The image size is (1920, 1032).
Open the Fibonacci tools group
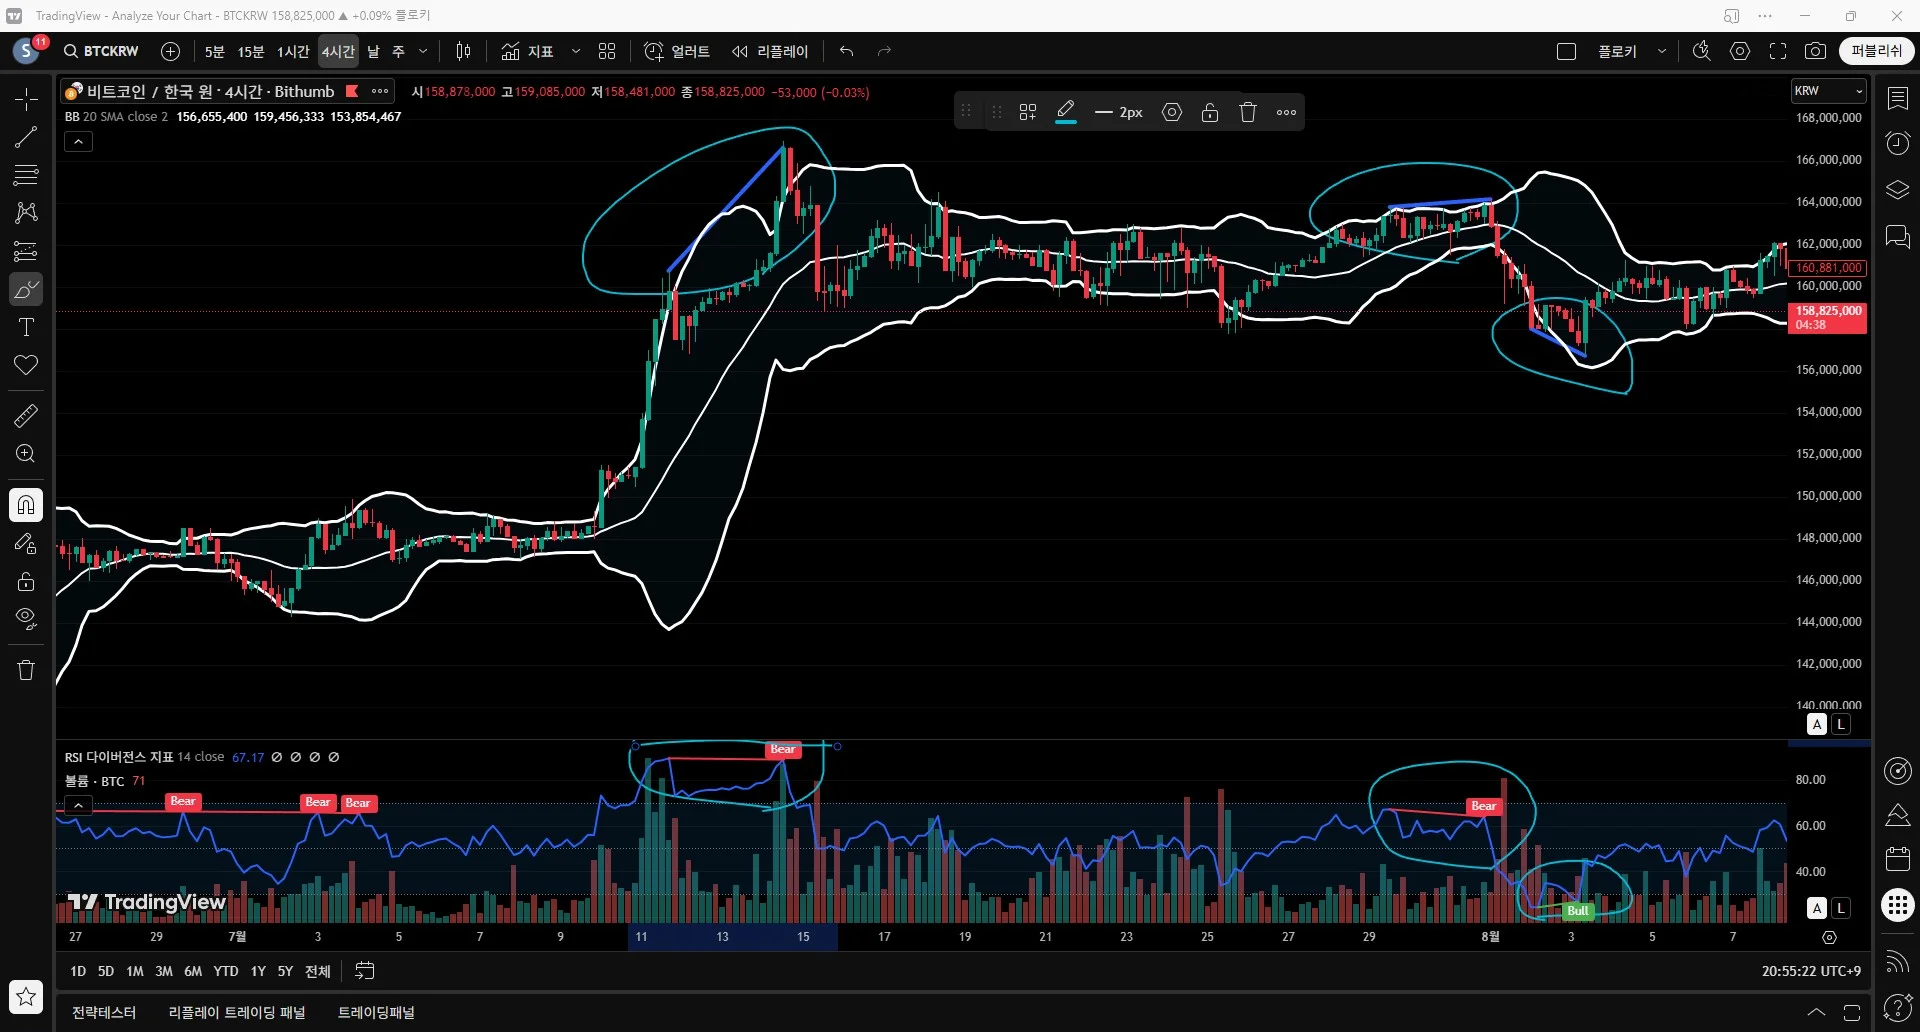pyautogui.click(x=26, y=175)
